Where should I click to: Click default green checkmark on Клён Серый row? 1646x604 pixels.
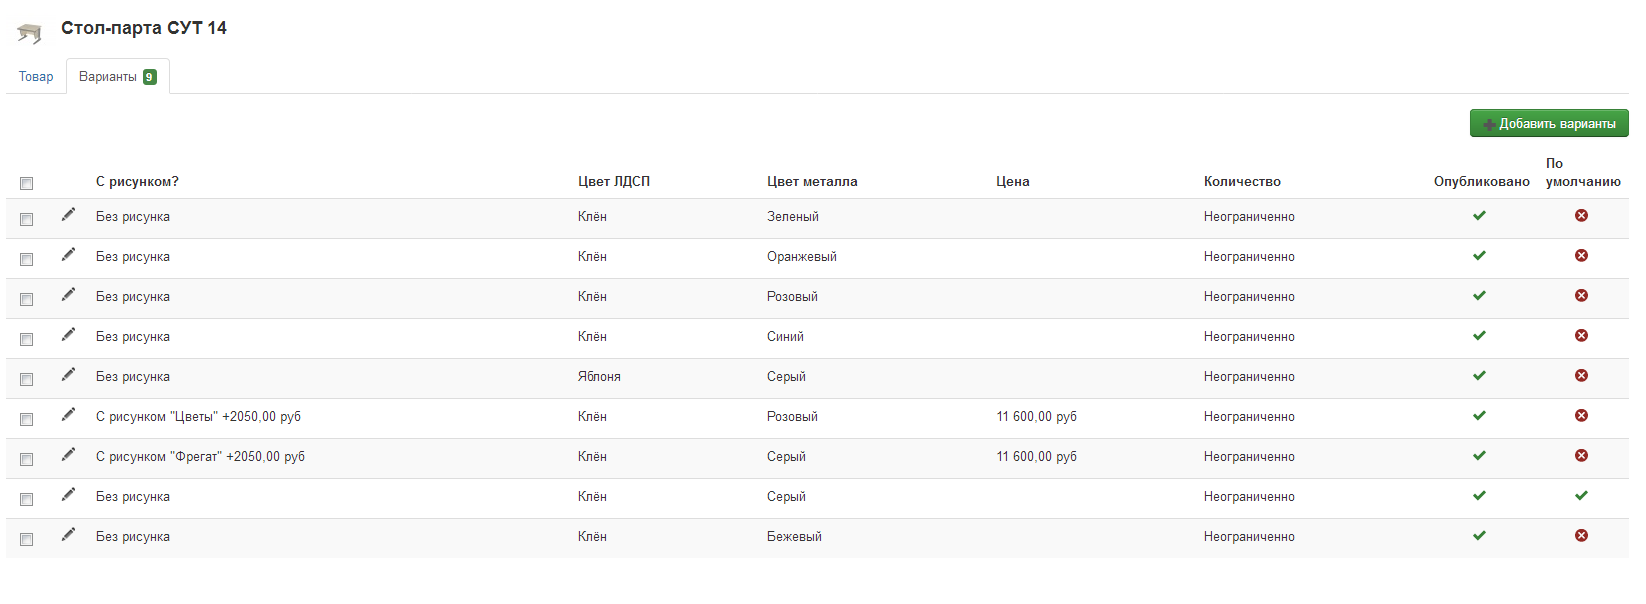click(1581, 496)
